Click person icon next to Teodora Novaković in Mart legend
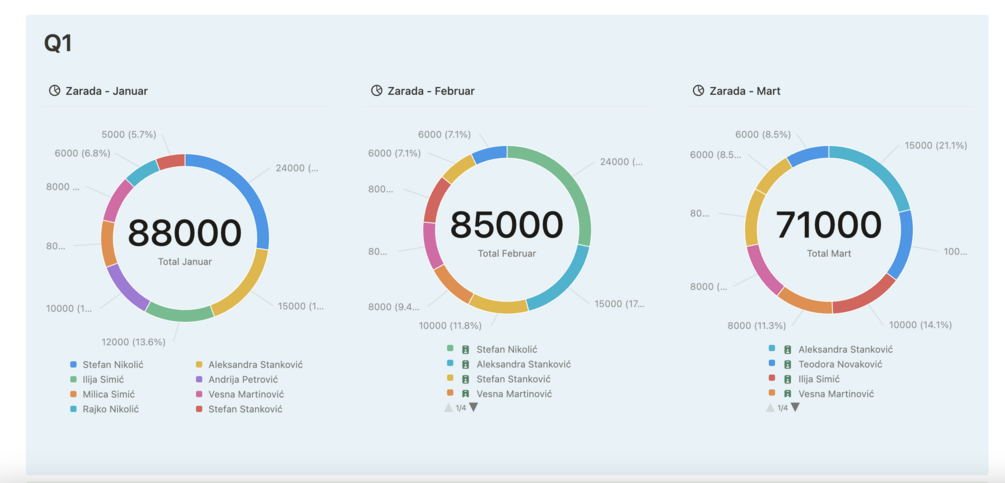1005x483 pixels. 788,364
